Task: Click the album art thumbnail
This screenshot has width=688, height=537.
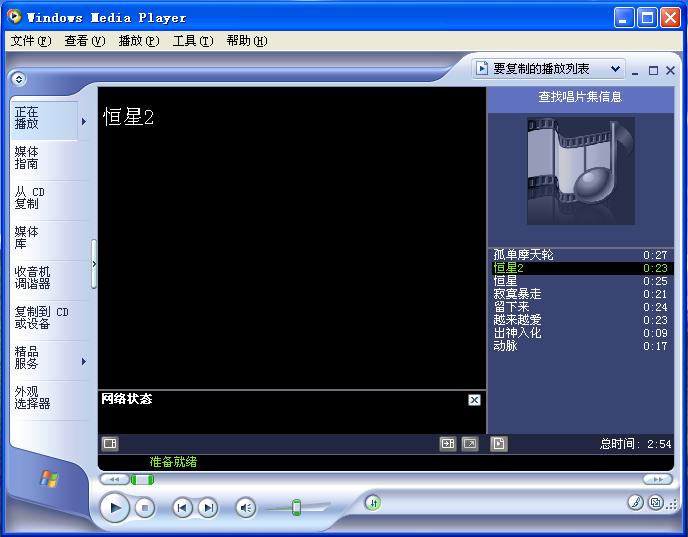Action: coord(580,171)
